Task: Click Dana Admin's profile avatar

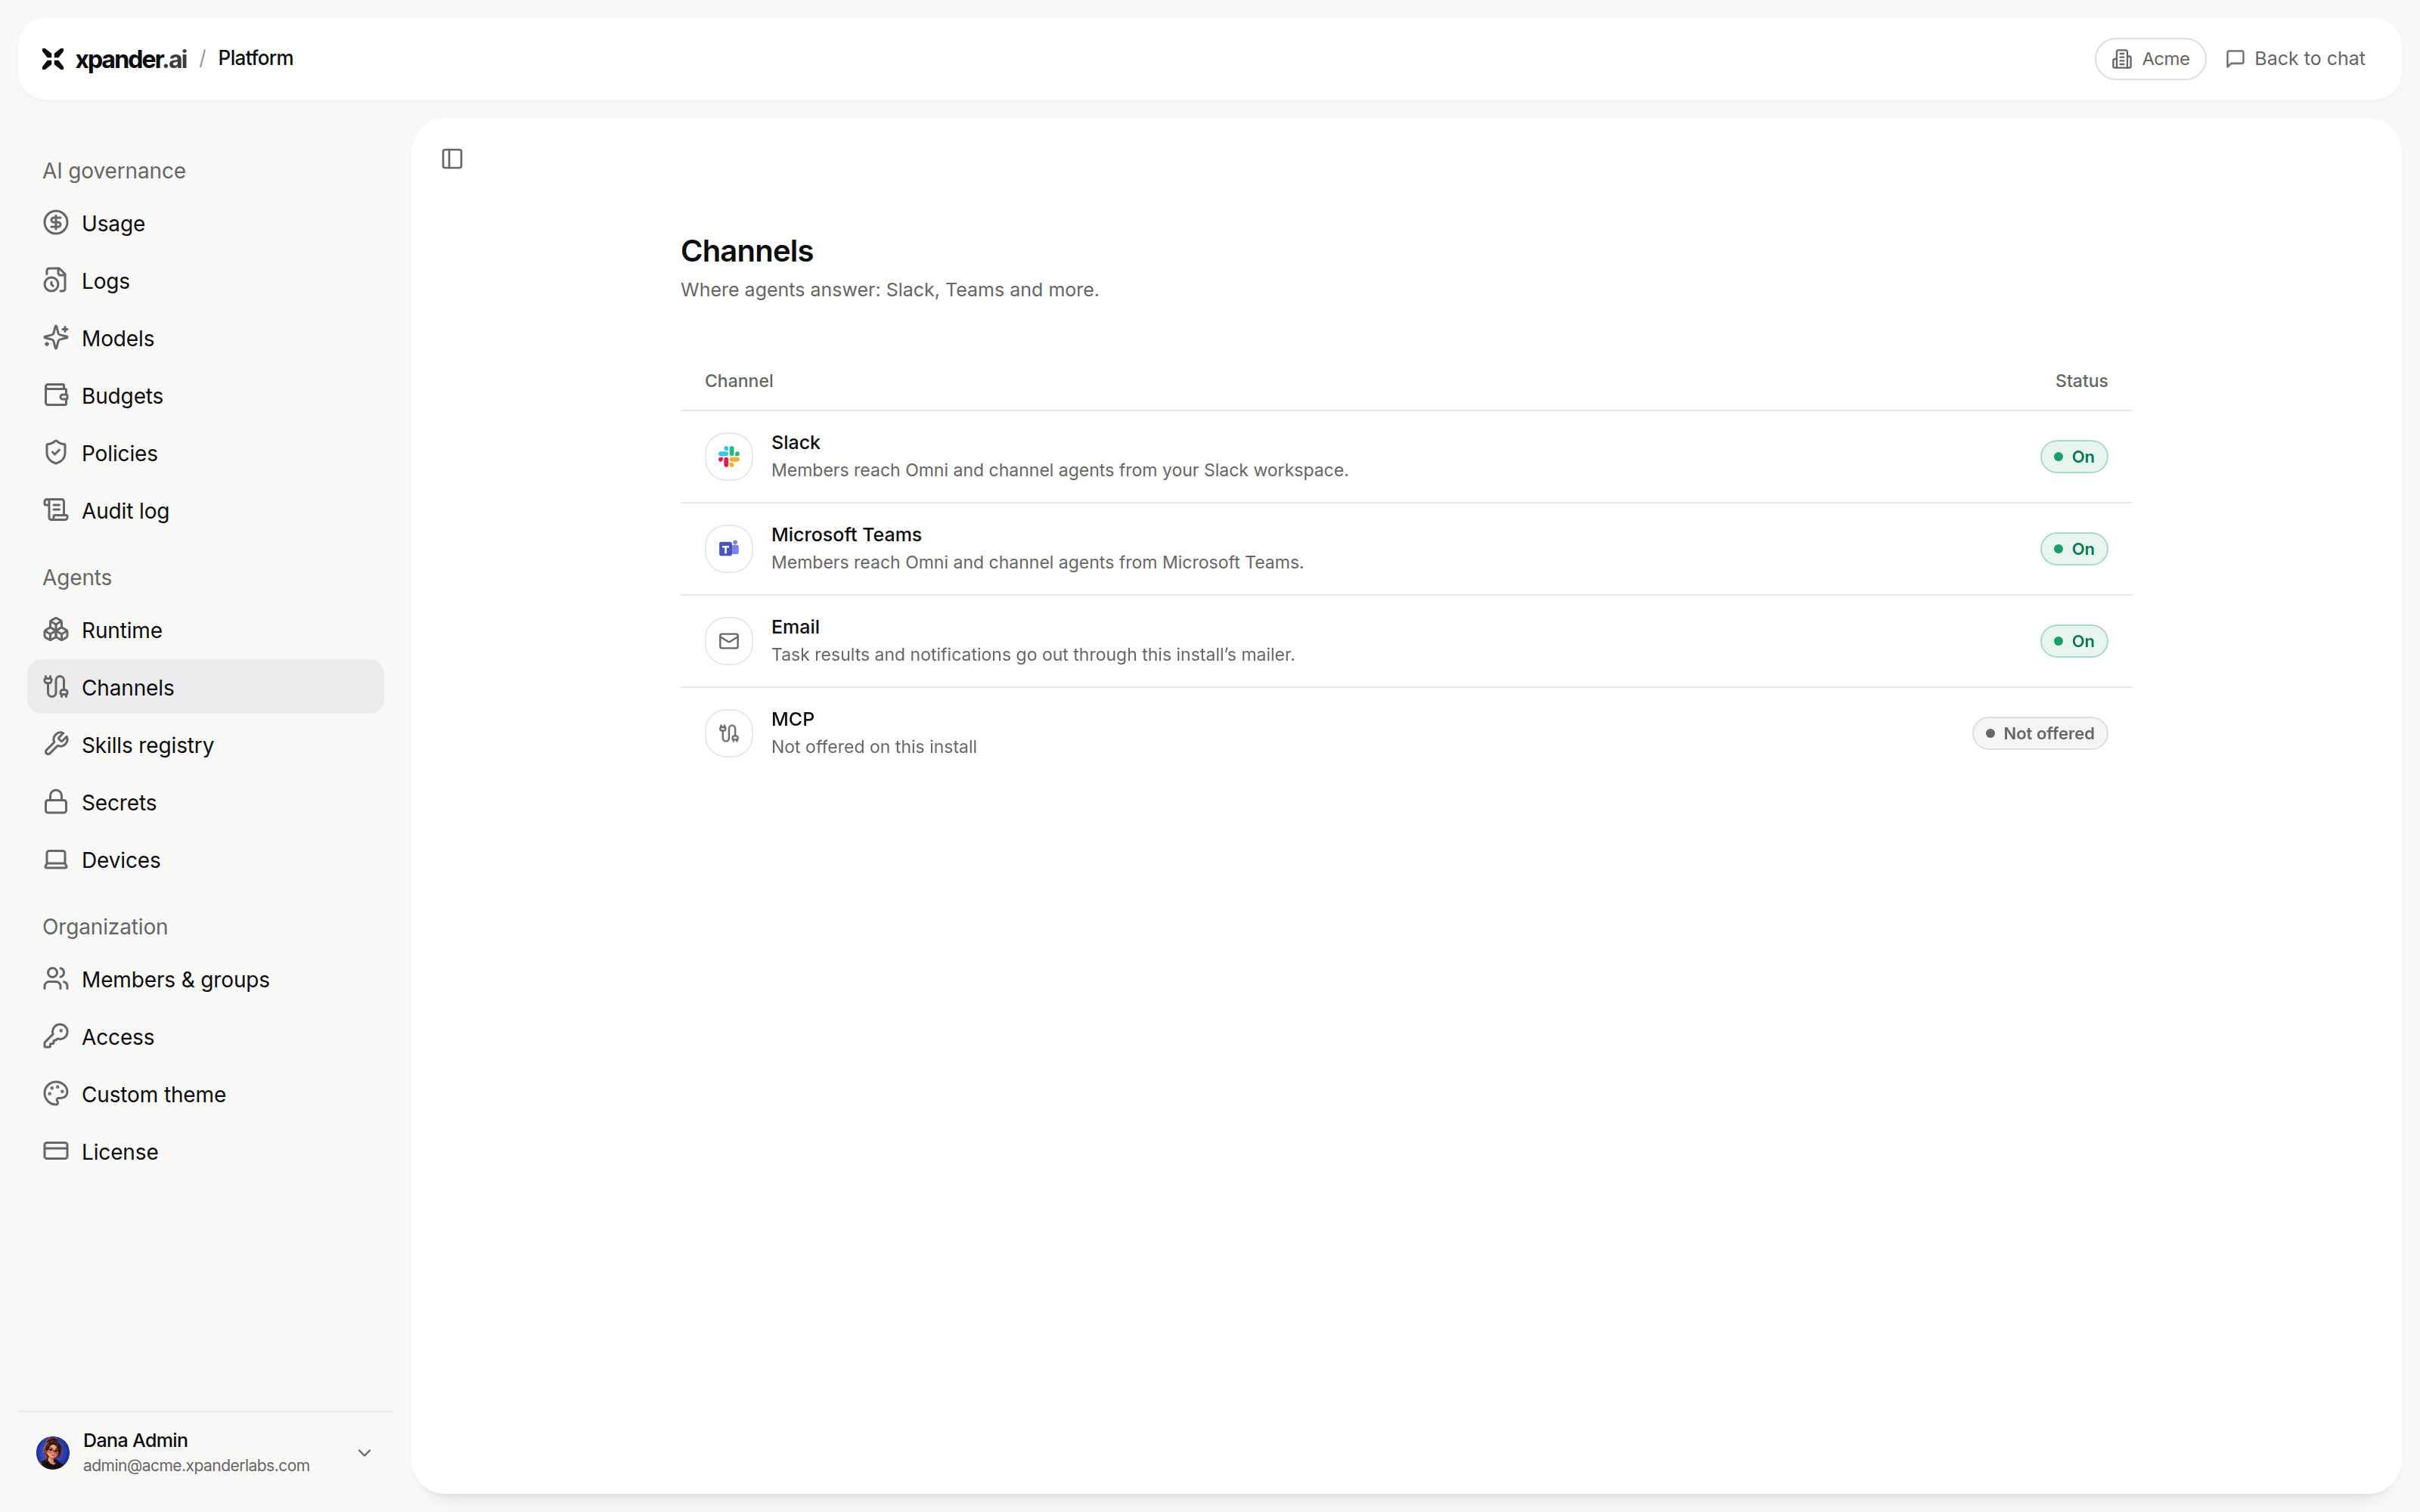Action: click(x=53, y=1453)
